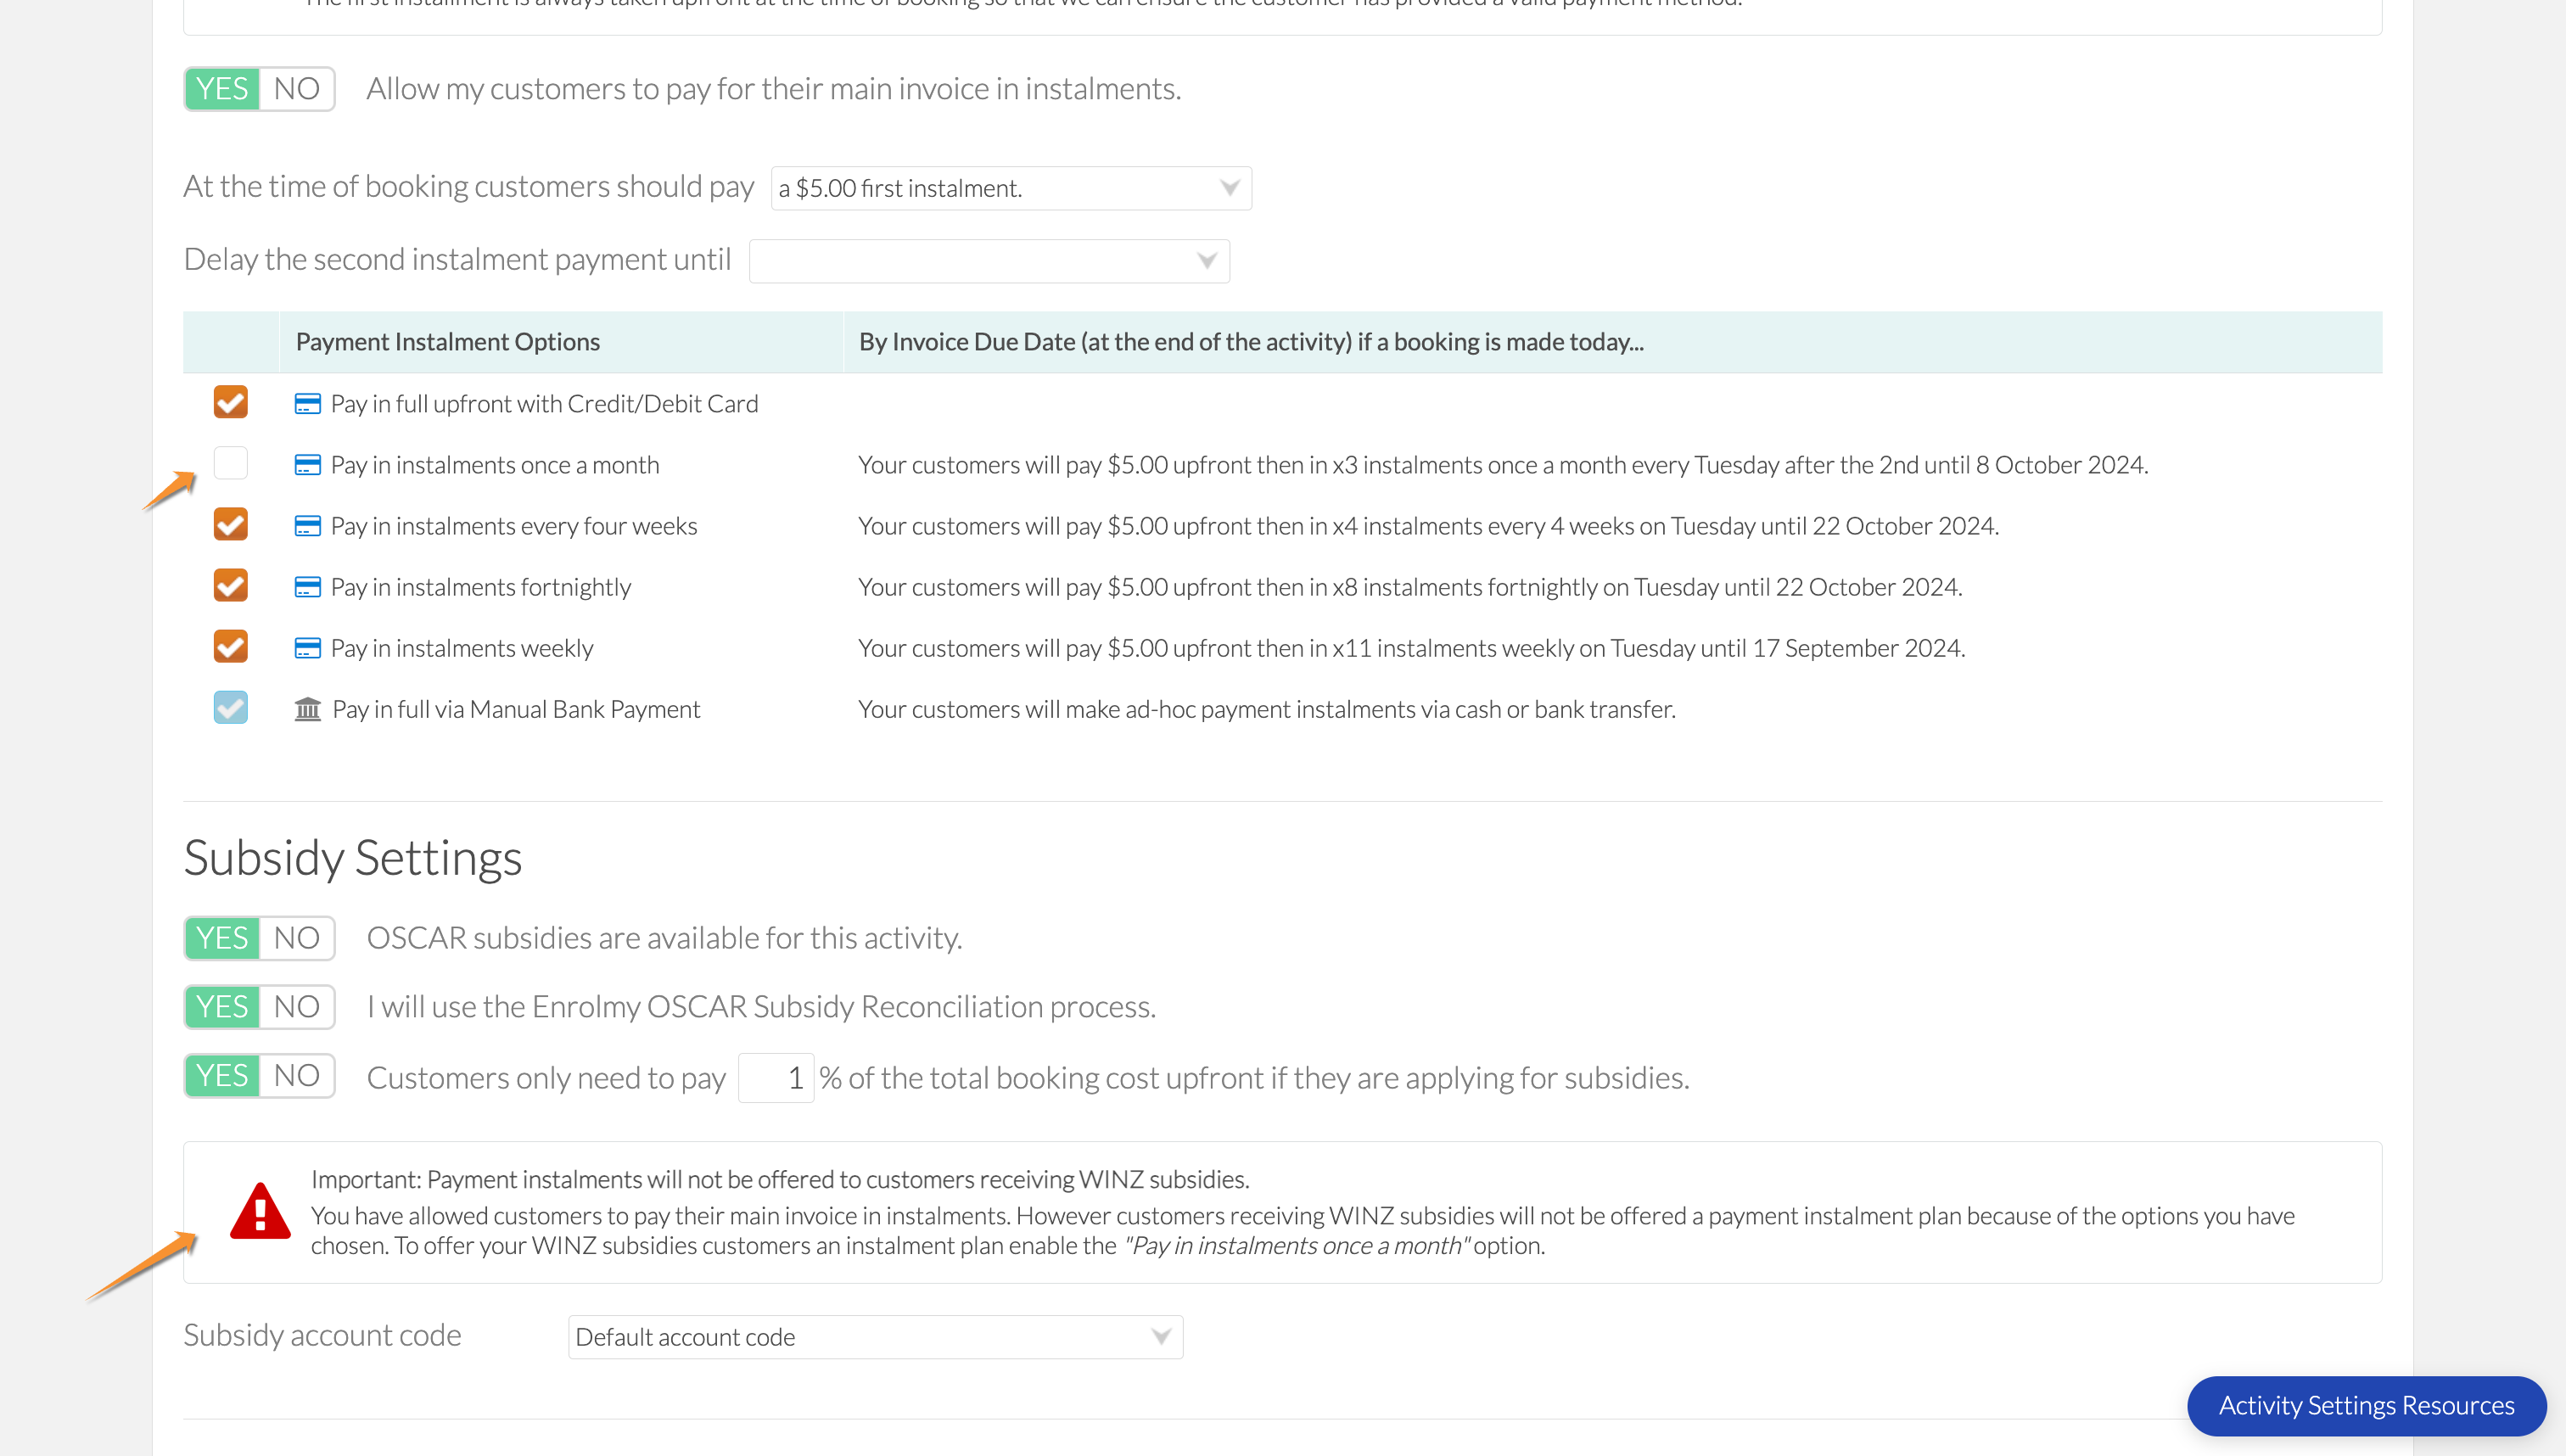Click the Activity Settings Resources button
2566x1456 pixels.
tap(2367, 1405)
